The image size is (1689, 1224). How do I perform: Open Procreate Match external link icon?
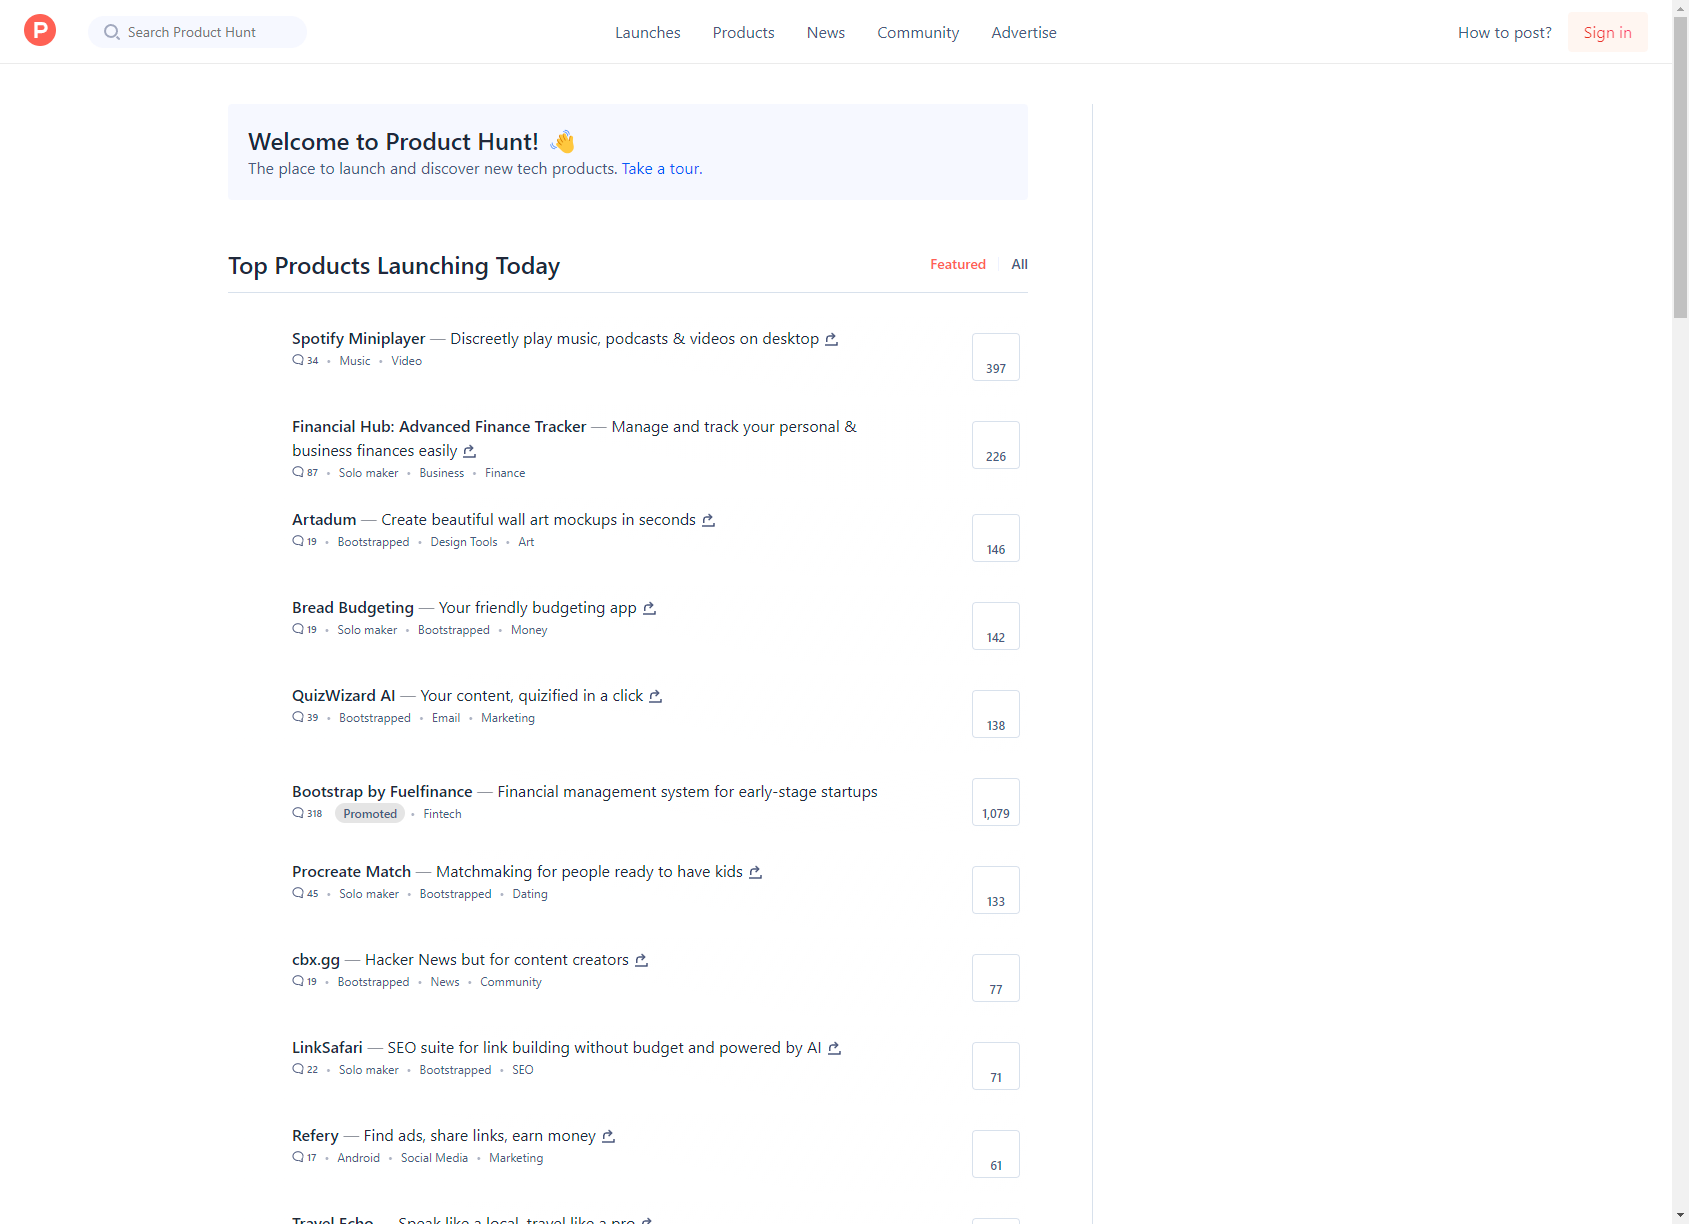755,872
